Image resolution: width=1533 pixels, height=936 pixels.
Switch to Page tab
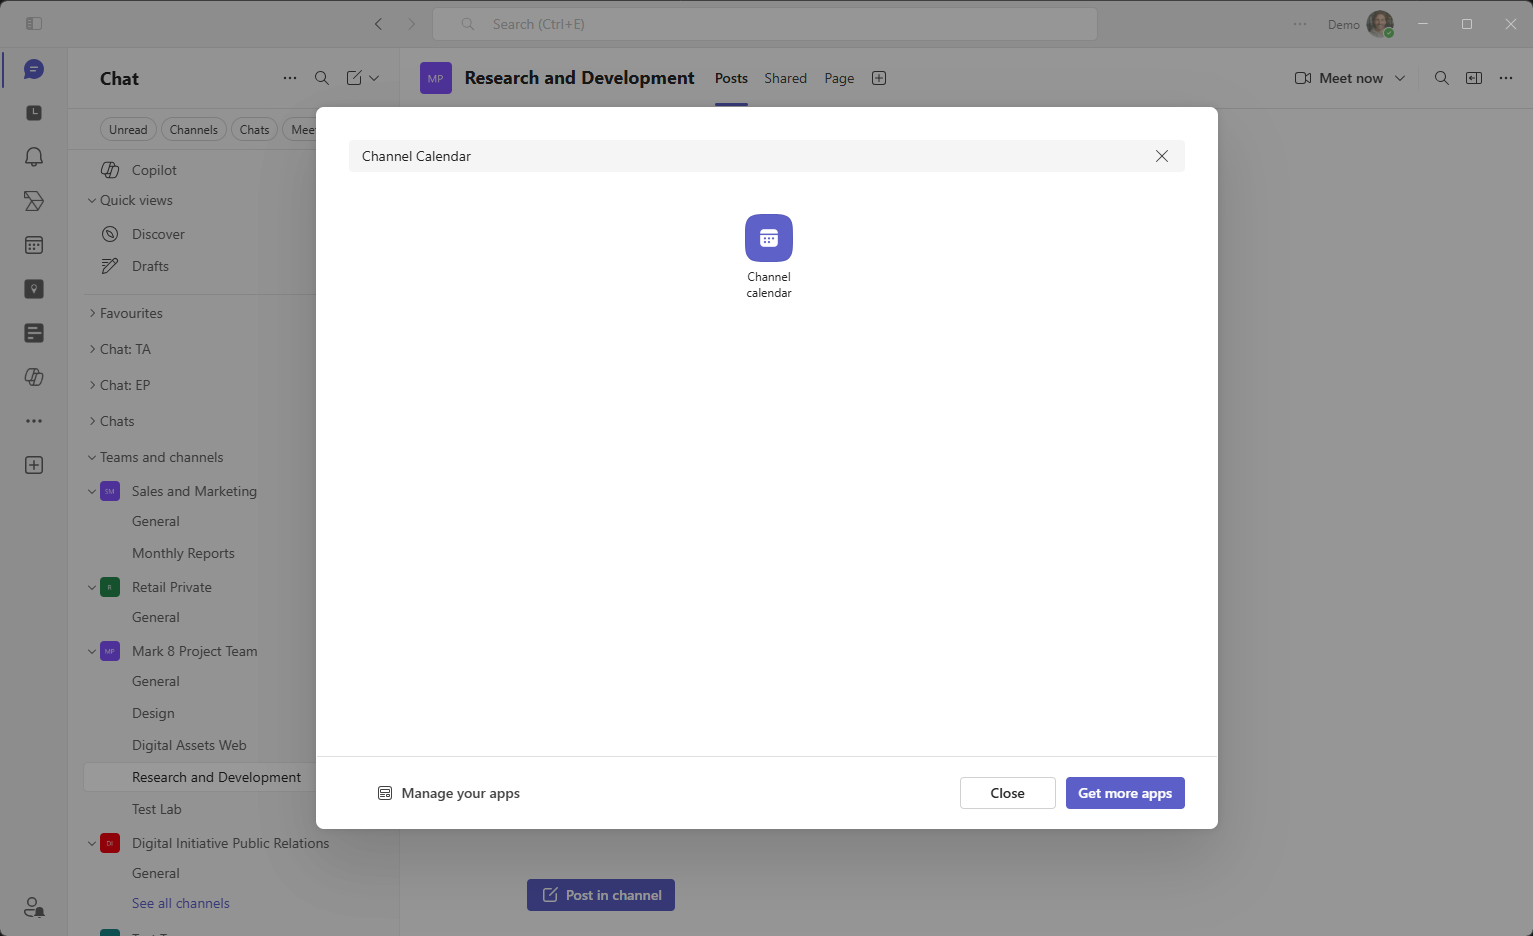(x=839, y=78)
